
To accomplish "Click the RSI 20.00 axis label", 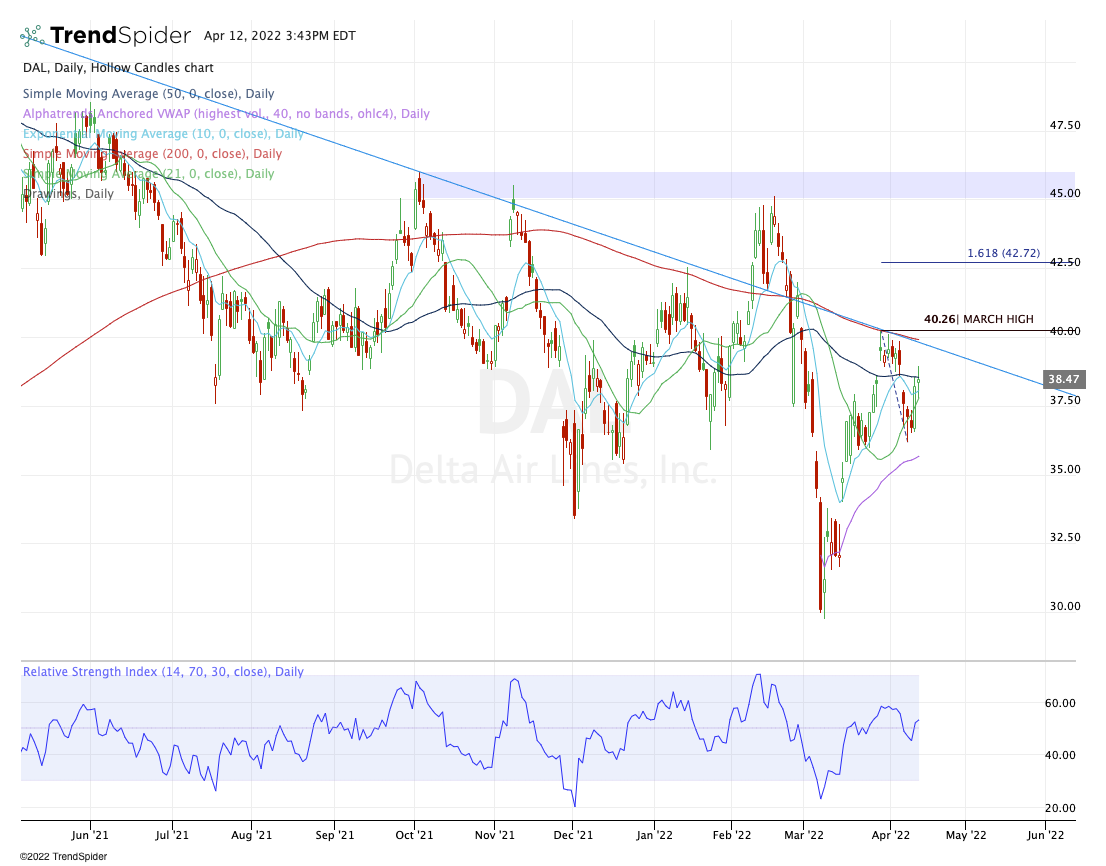I will (x=1059, y=809).
